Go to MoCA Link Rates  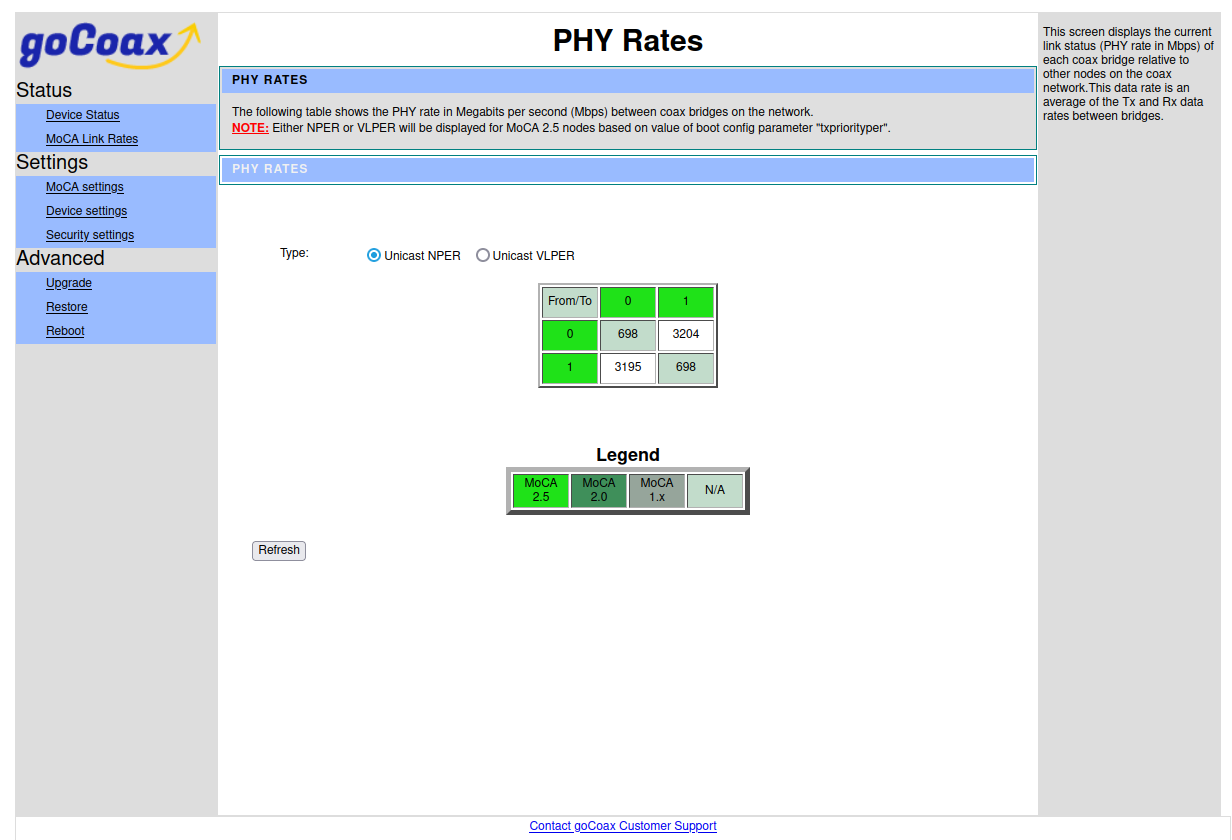point(92,139)
